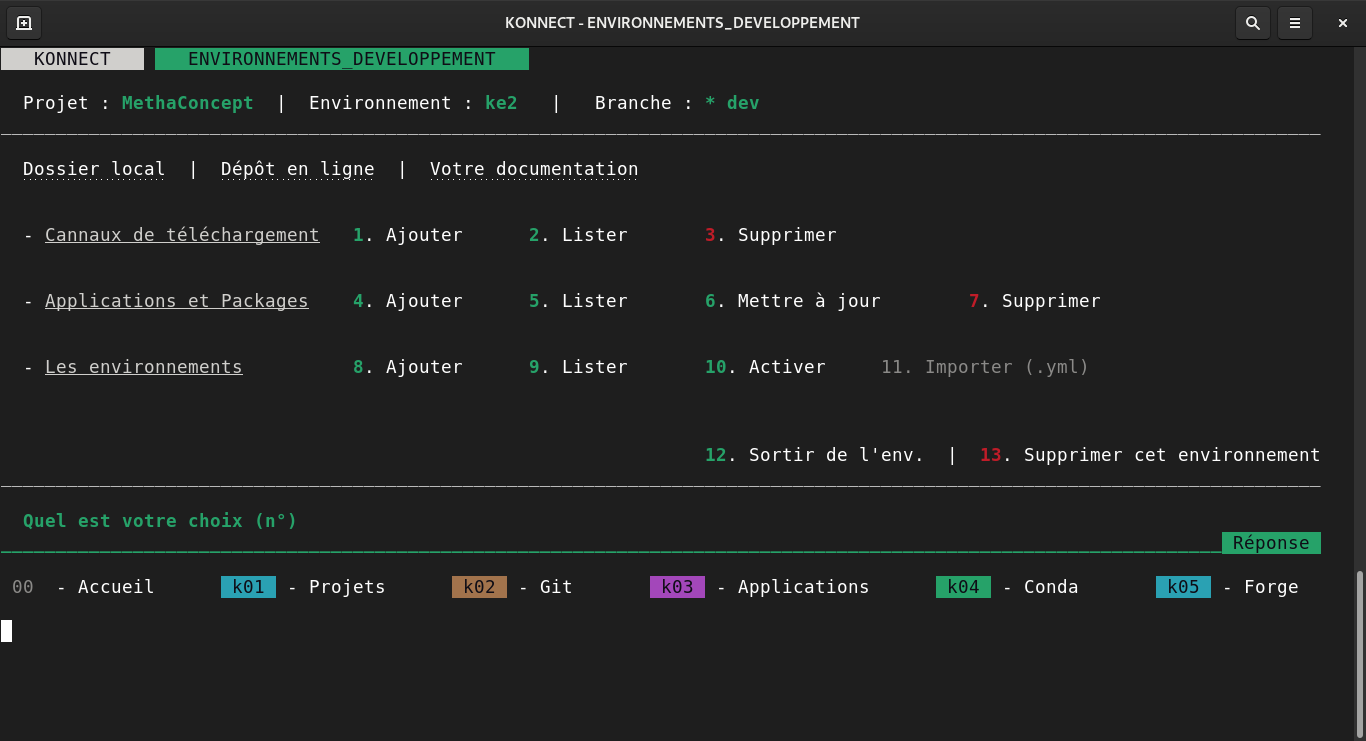Open the terminal search icon
The image size is (1366, 741).
point(1252,23)
